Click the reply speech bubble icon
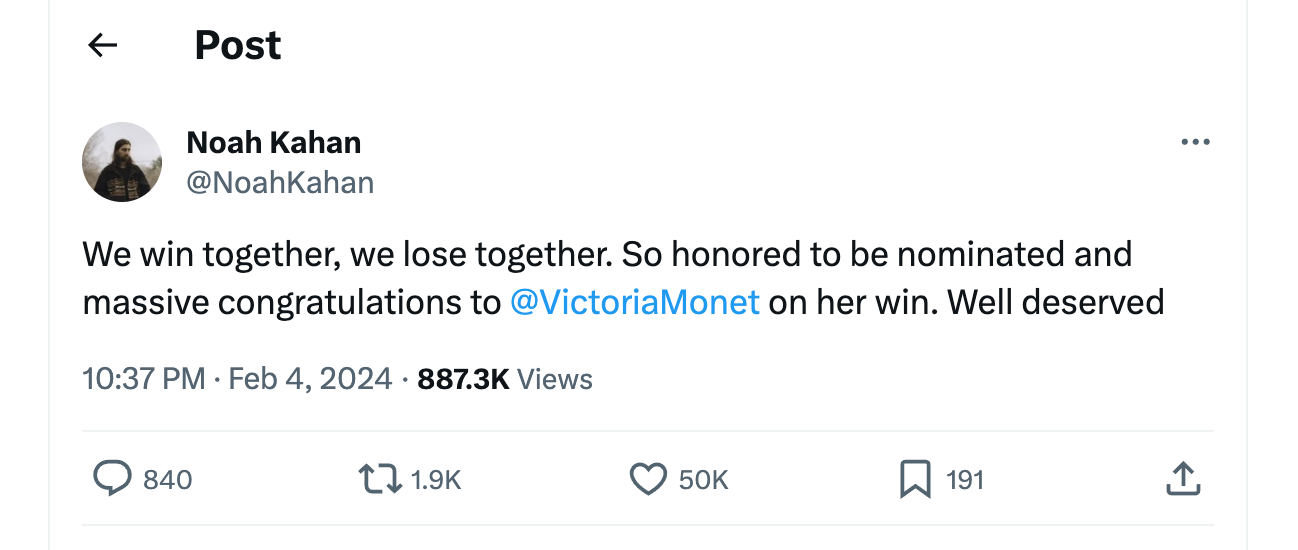Viewport: 1298px width, 550px height. 112,480
